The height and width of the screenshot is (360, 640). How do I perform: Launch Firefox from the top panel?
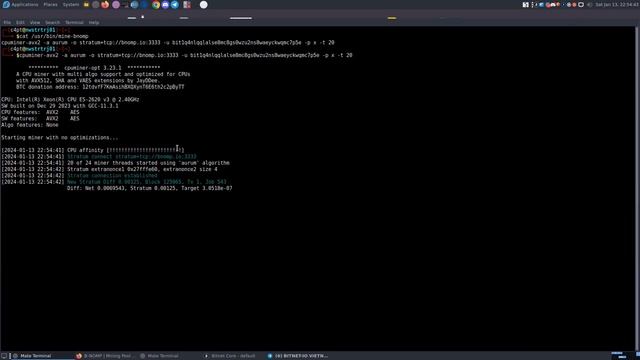[x=105, y=5]
